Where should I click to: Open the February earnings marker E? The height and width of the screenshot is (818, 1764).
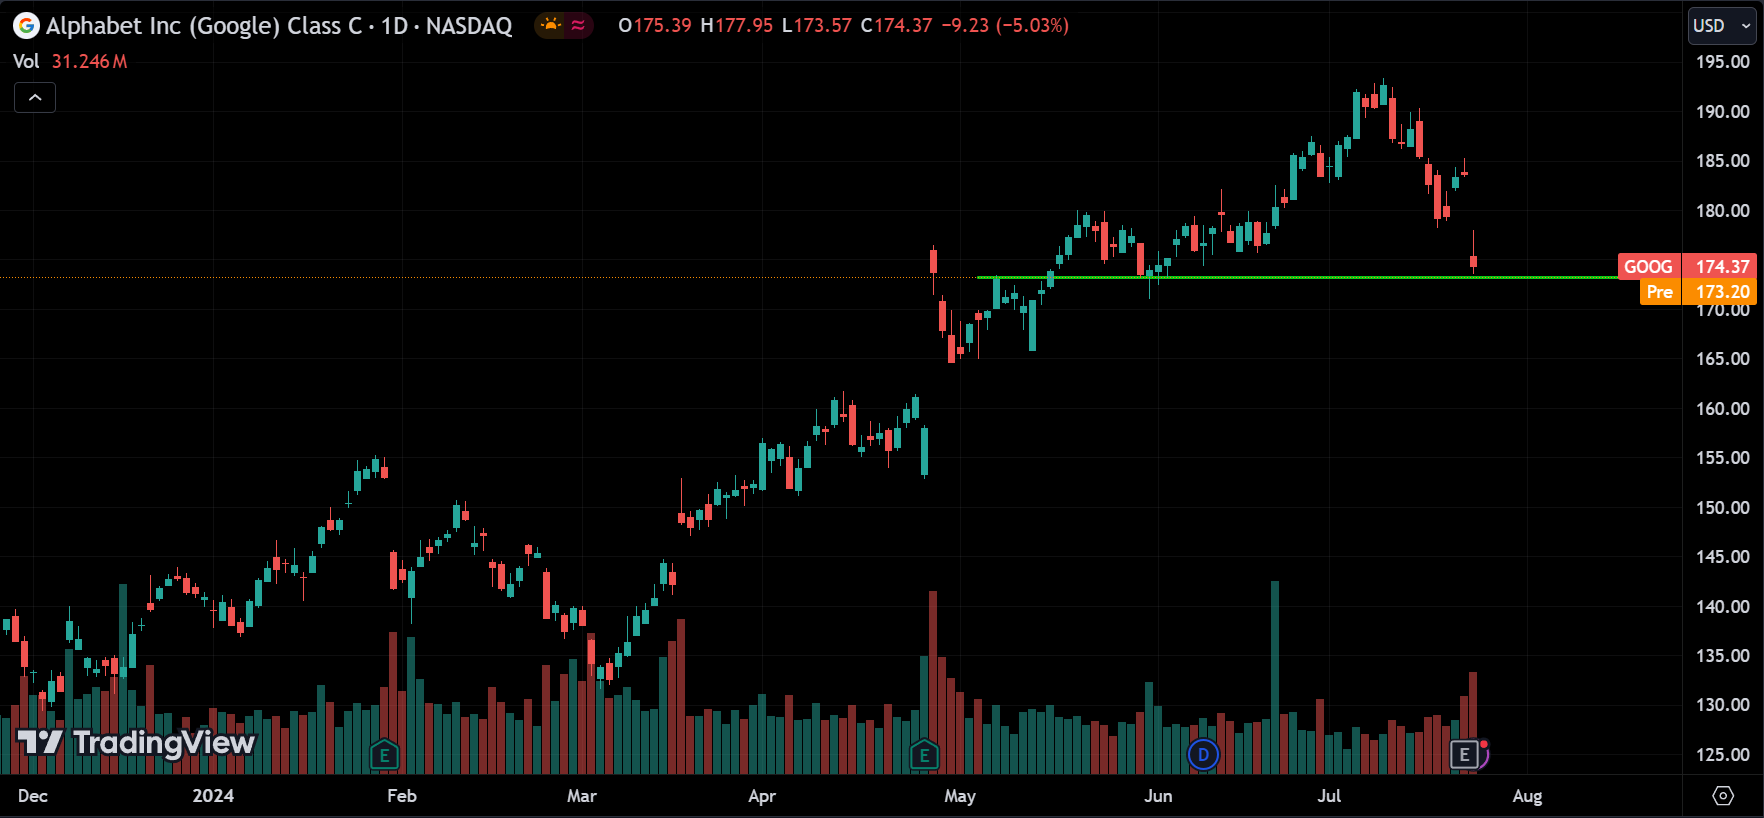[384, 755]
